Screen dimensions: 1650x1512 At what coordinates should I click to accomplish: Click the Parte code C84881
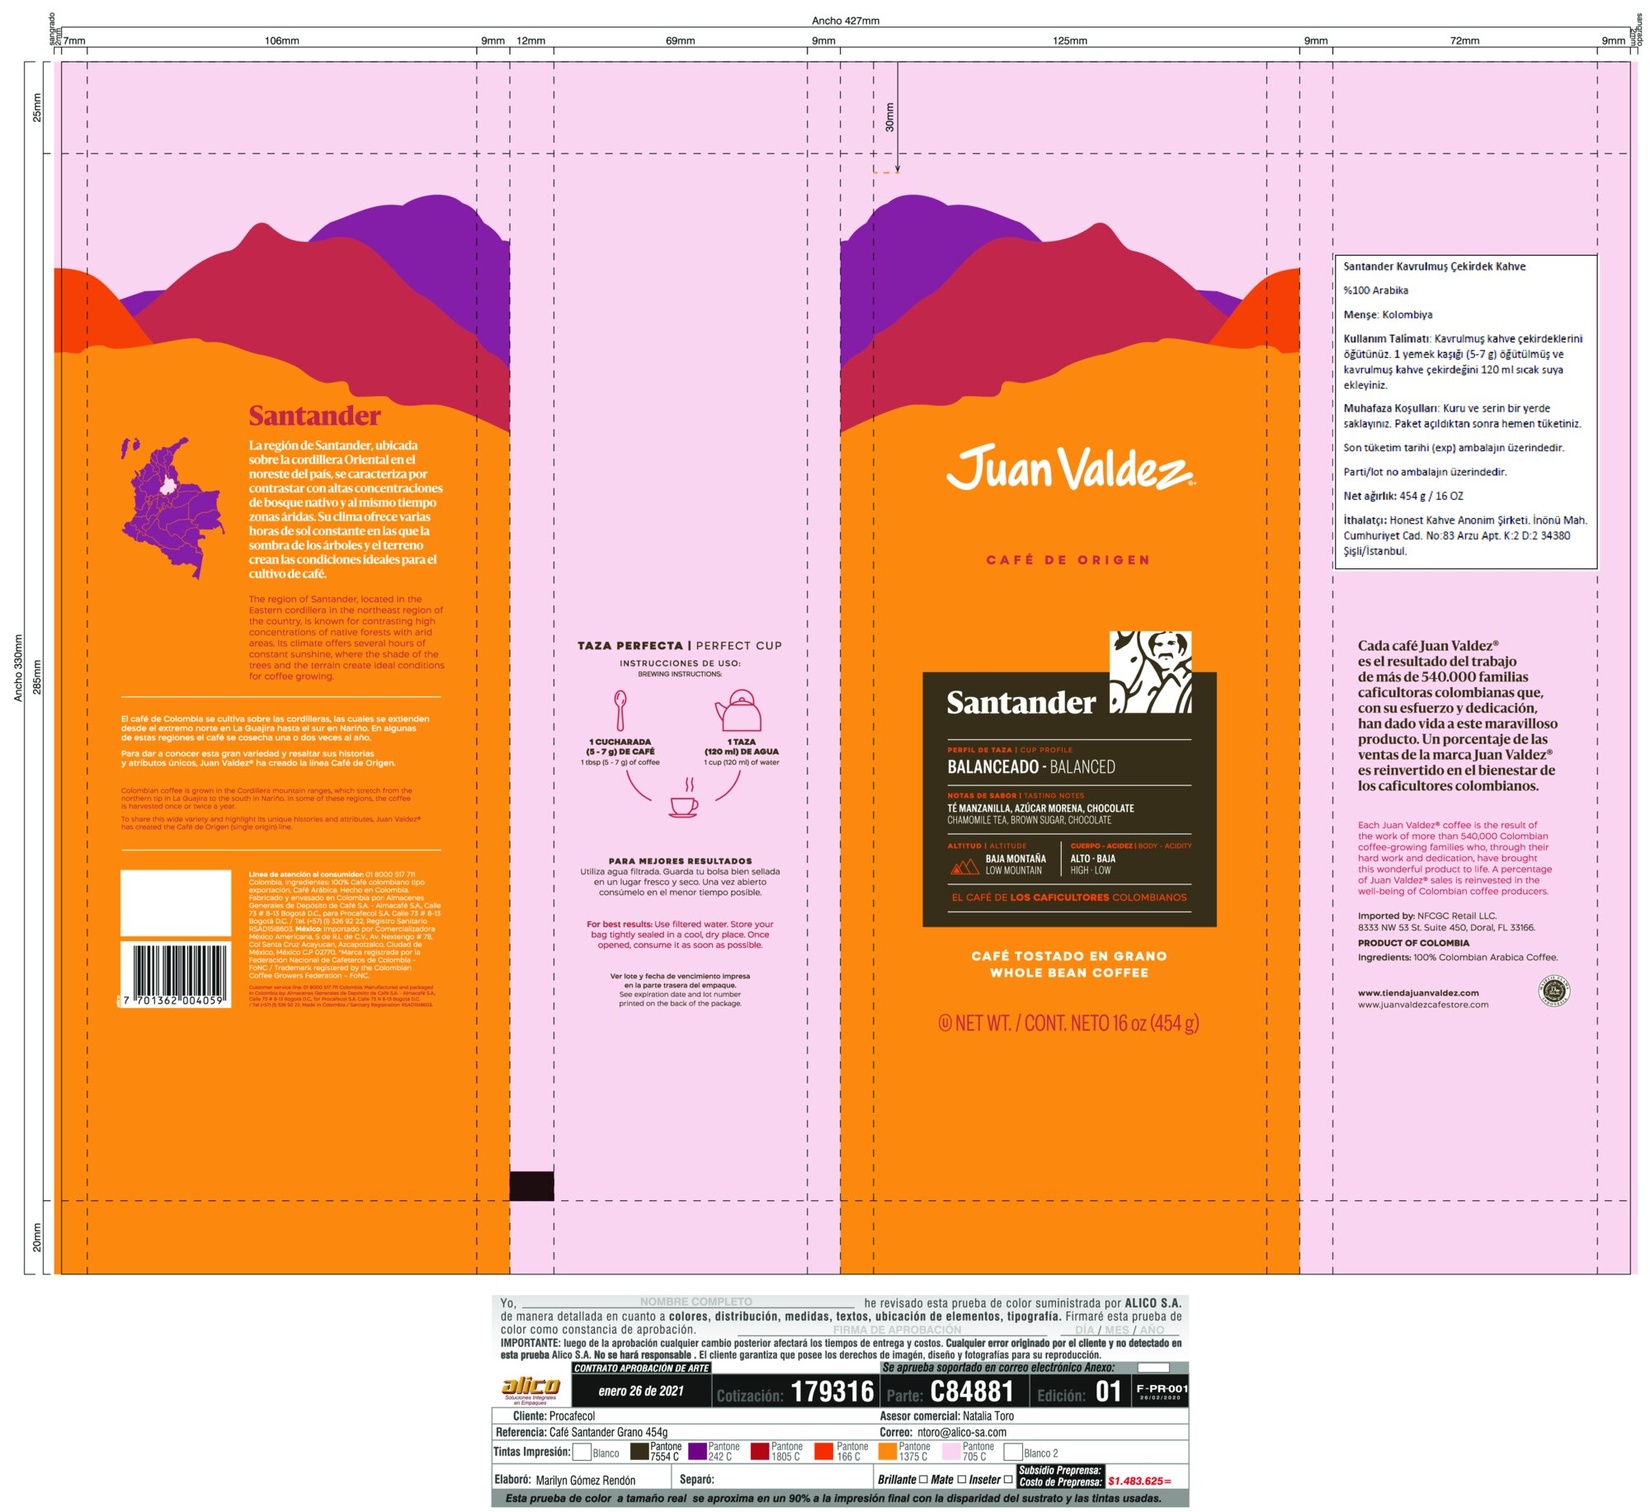(972, 1392)
